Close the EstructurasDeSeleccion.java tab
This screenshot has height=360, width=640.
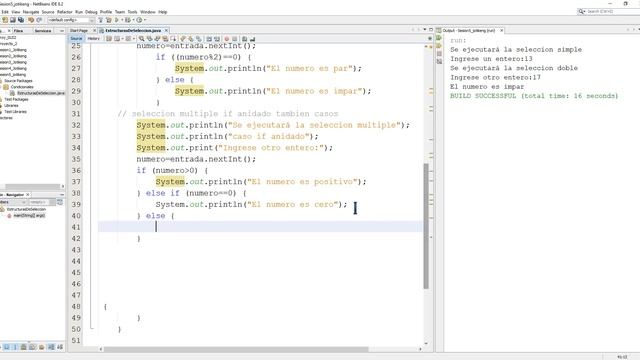pos(166,31)
